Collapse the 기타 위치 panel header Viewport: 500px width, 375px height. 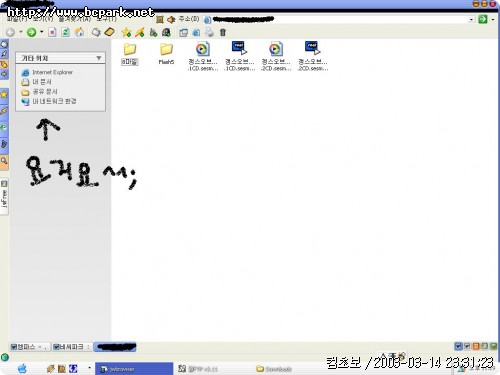60,58
